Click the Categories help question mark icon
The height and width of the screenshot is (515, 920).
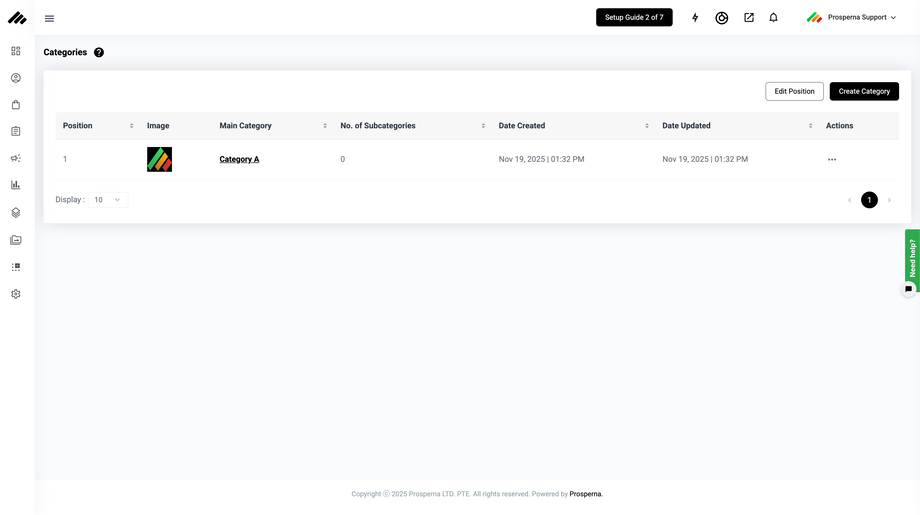coord(99,52)
